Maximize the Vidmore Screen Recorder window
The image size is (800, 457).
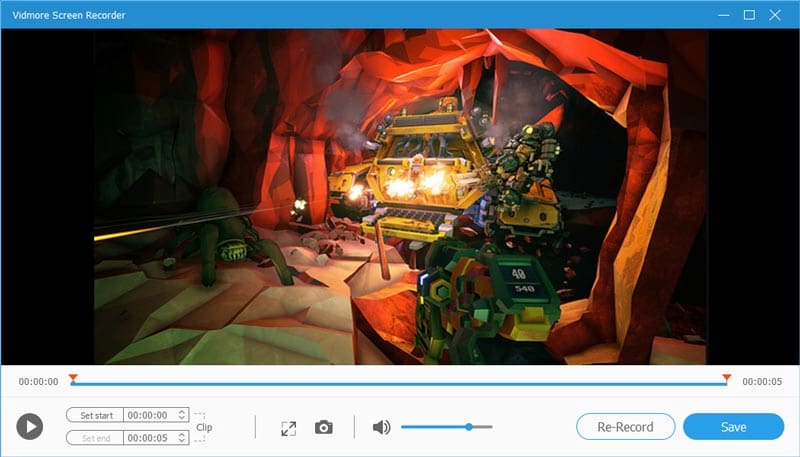click(749, 15)
